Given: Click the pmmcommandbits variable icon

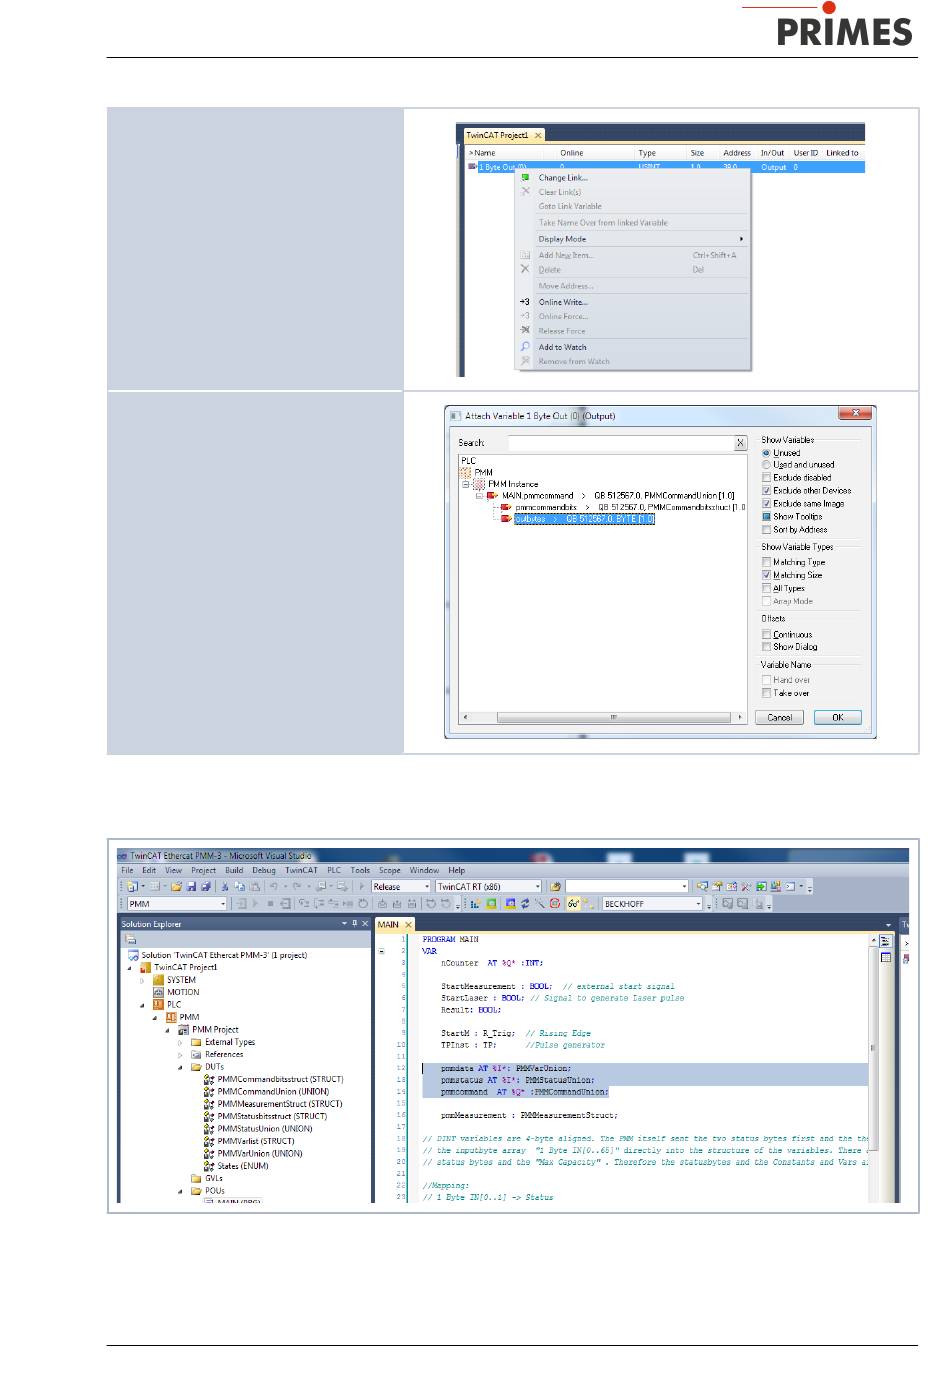Looking at the screenshot, I should pos(507,507).
